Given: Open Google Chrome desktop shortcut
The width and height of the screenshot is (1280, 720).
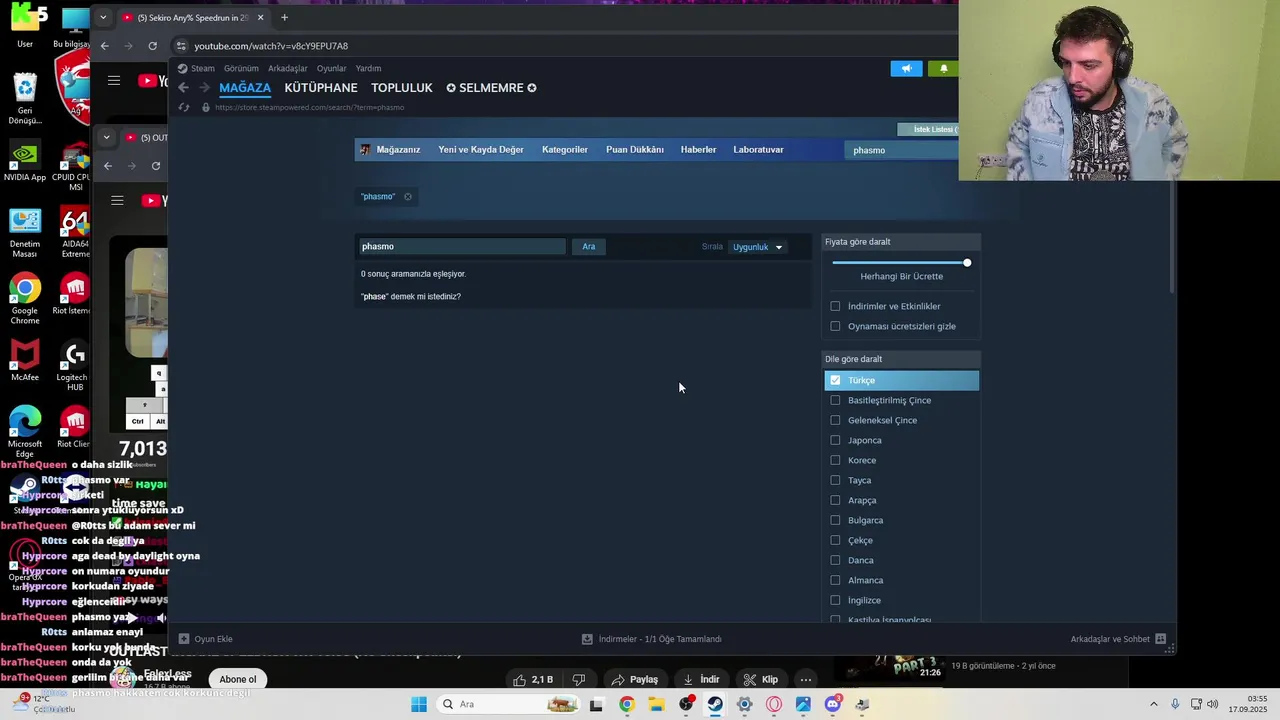Looking at the screenshot, I should tap(25, 298).
